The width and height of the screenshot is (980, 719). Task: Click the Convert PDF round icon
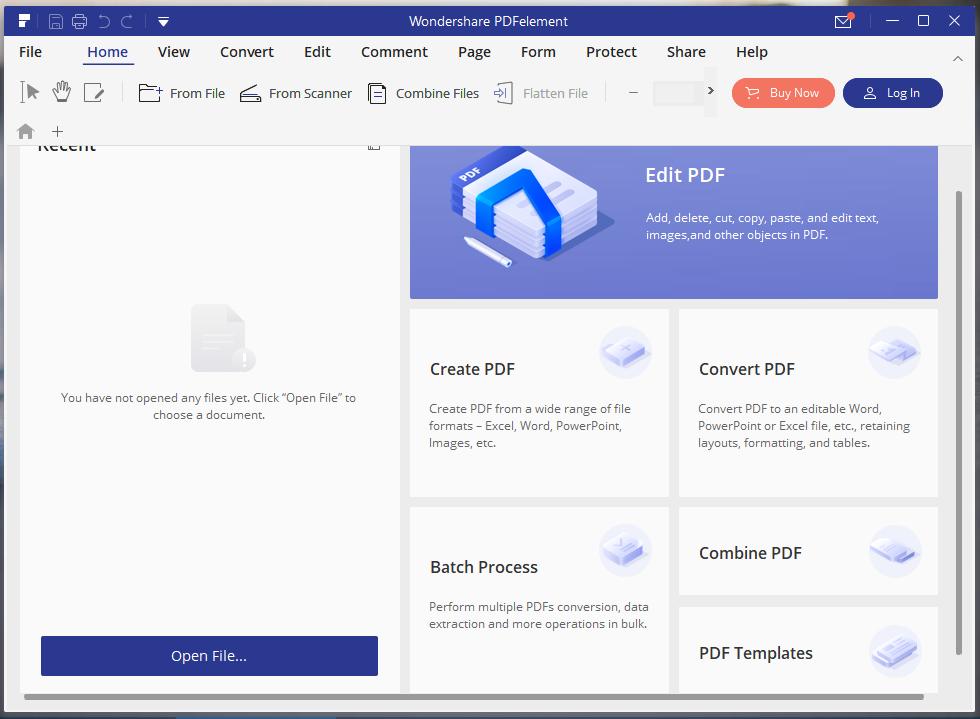[x=894, y=353]
